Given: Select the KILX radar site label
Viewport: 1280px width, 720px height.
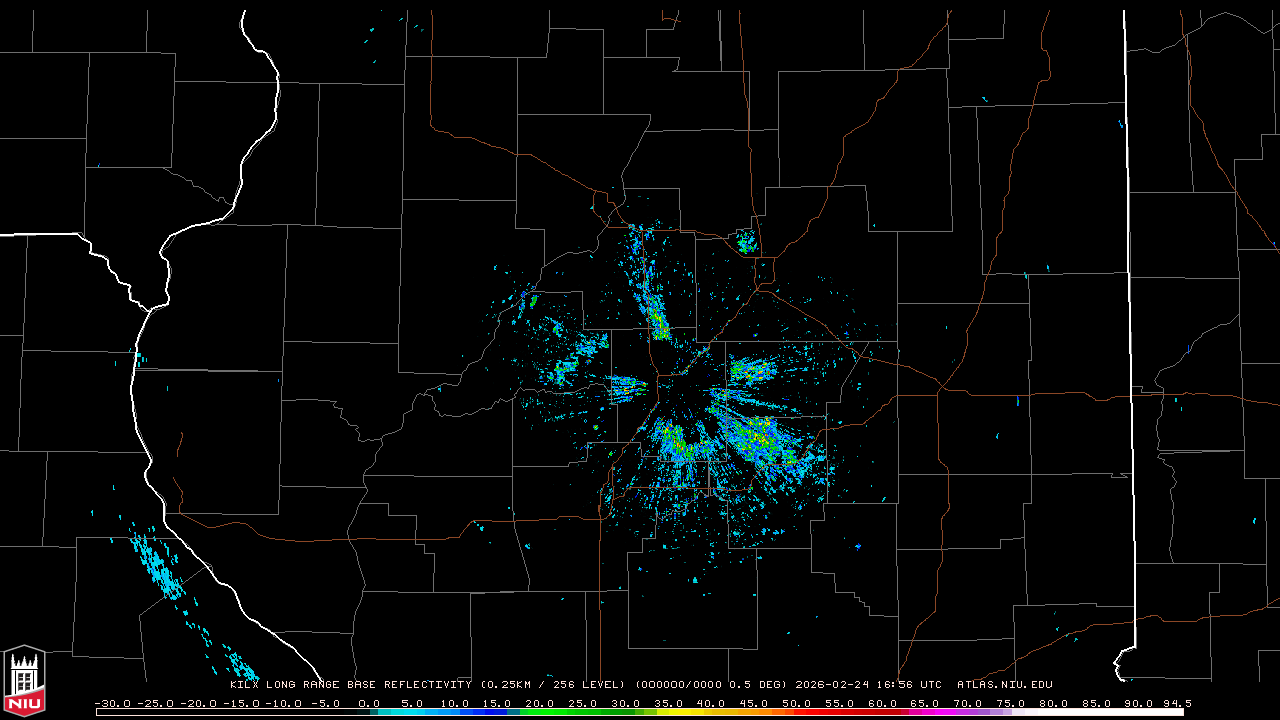Looking at the screenshot, I should point(244,685).
